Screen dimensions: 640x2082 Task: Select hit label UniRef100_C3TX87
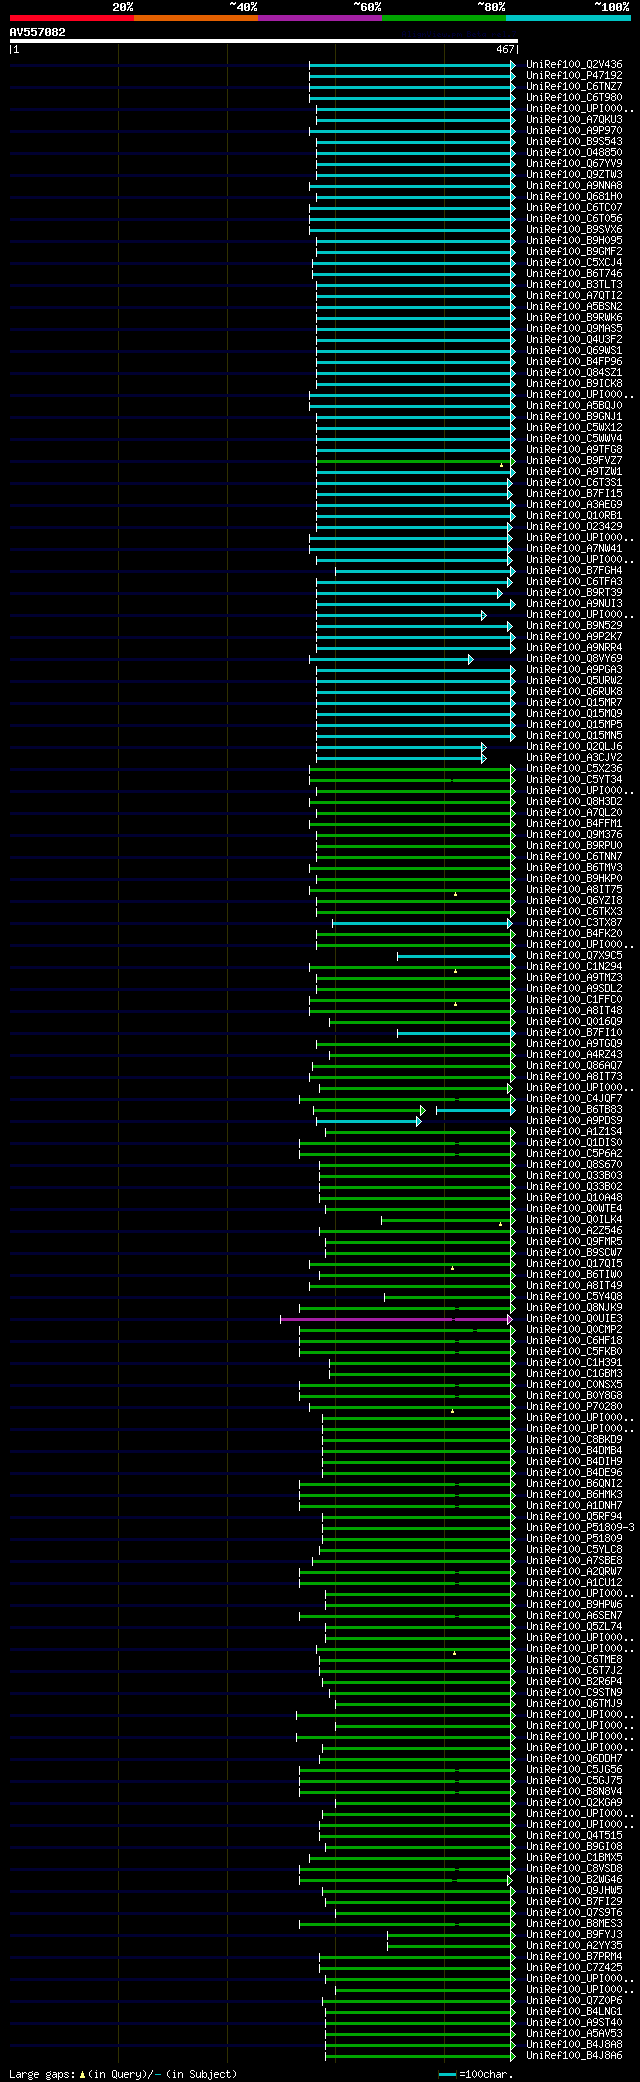click(x=574, y=923)
